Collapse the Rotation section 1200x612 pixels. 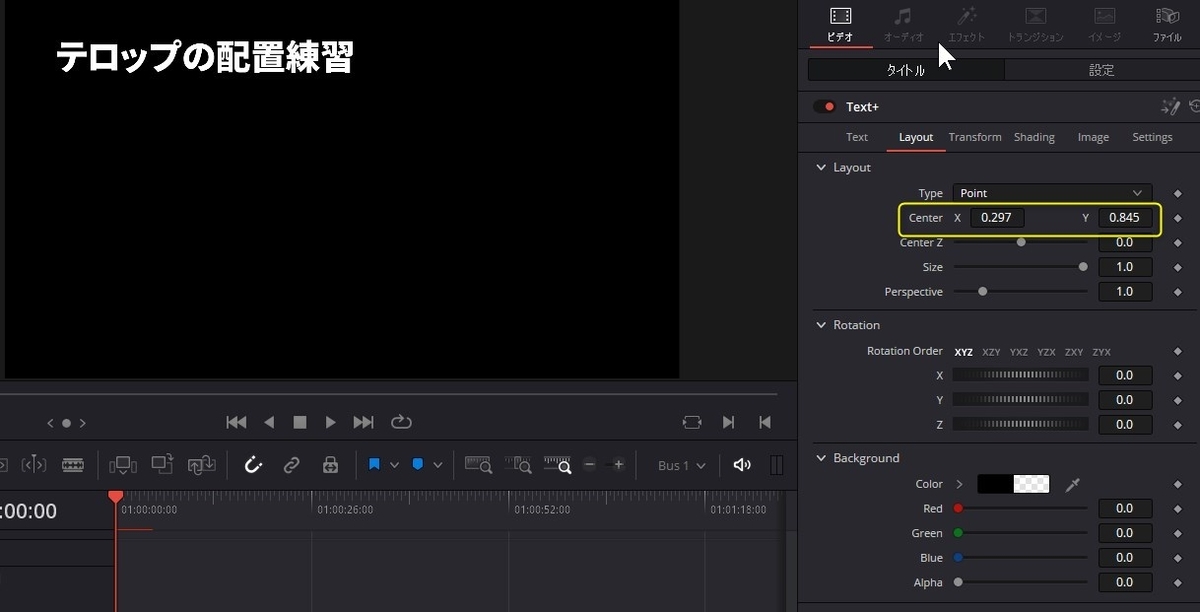(x=821, y=325)
